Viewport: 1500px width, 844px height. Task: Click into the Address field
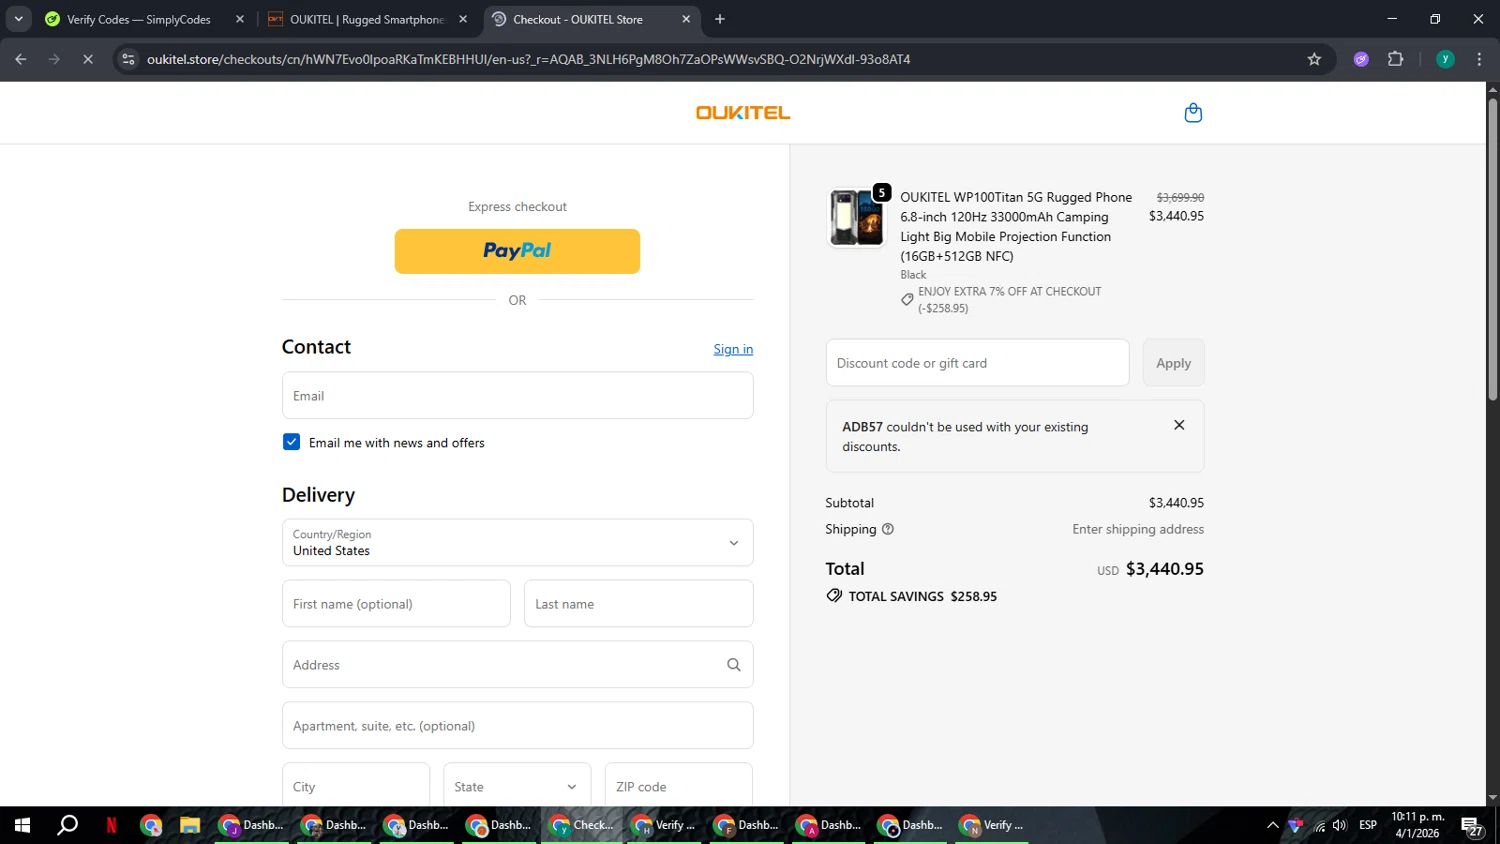[517, 665]
